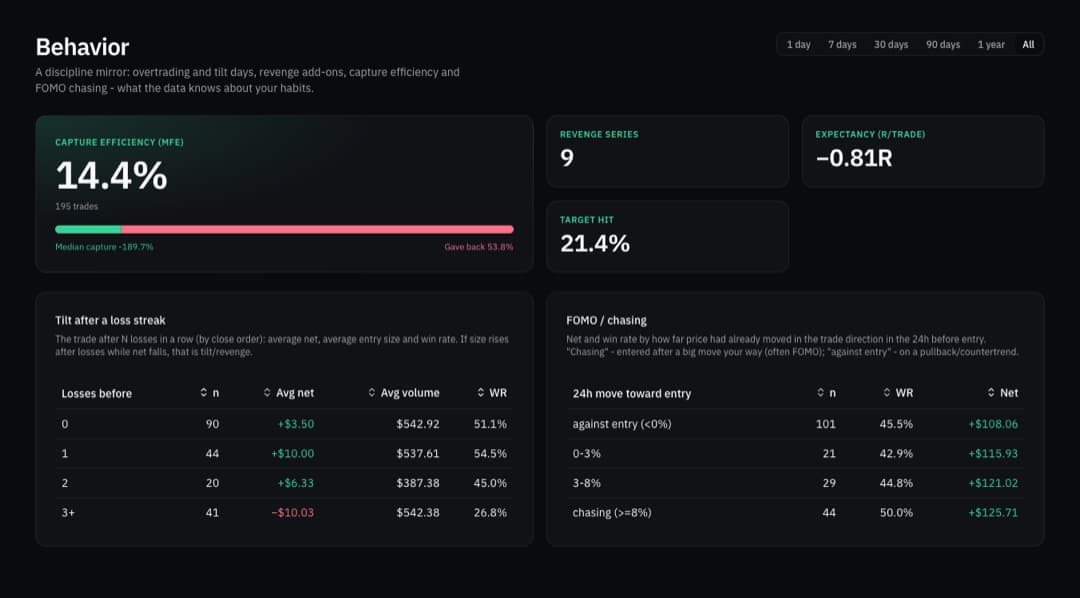Sort tilt table by Avg volume
The height and width of the screenshot is (598, 1080).
click(x=404, y=393)
